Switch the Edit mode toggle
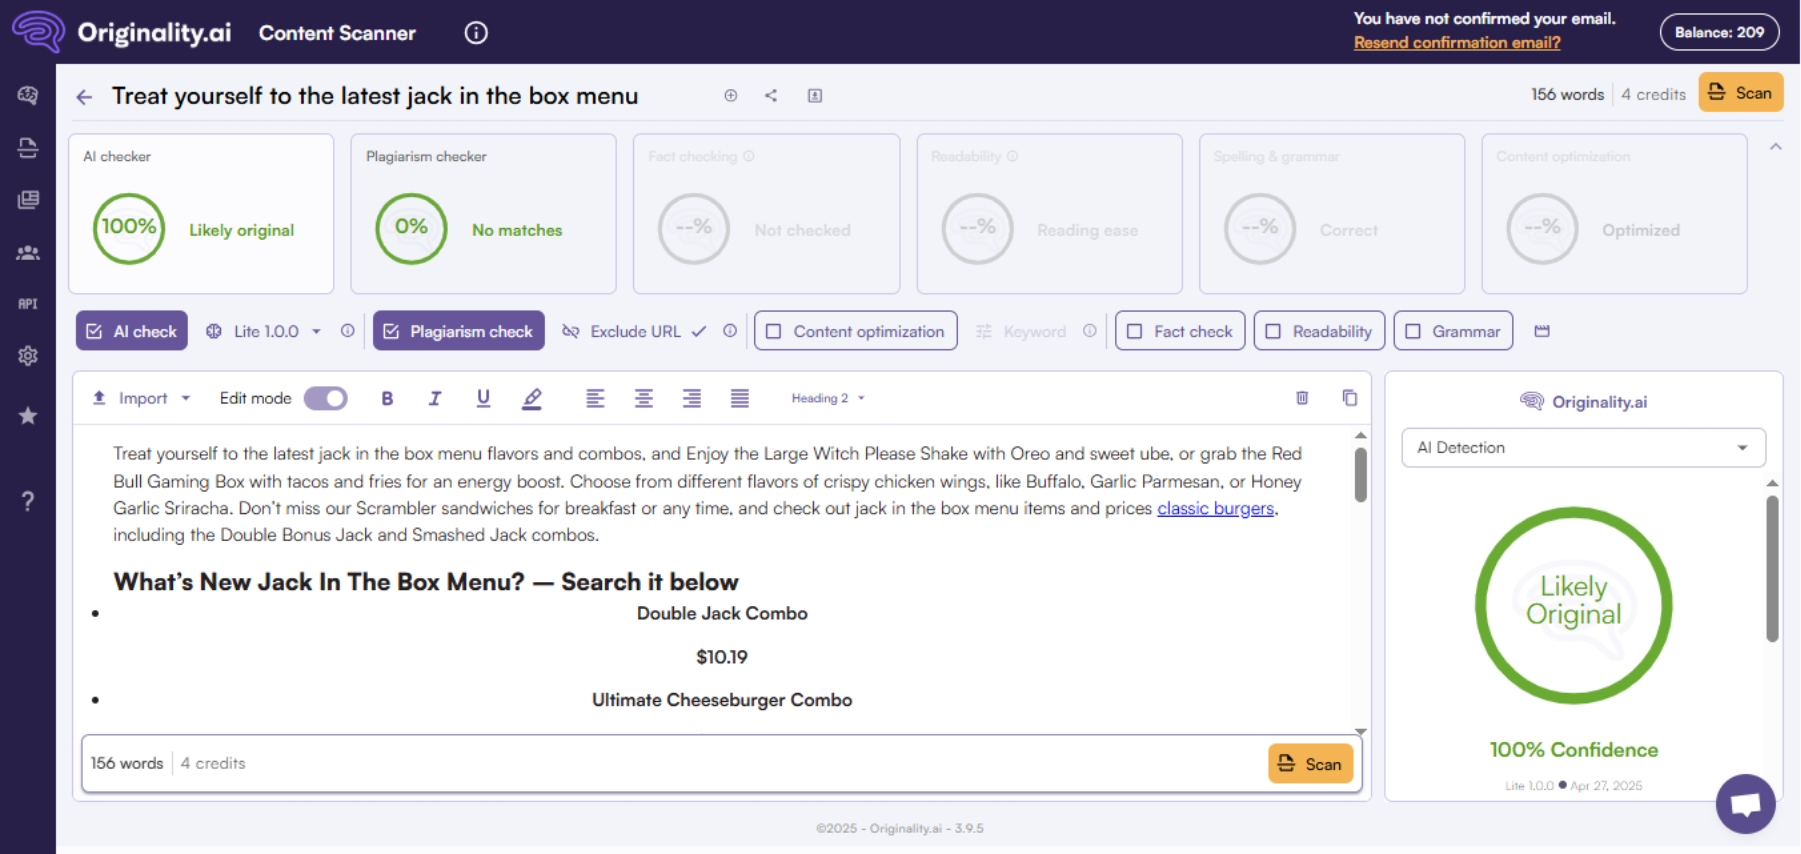Screen dimensions: 1801x854 [325, 398]
